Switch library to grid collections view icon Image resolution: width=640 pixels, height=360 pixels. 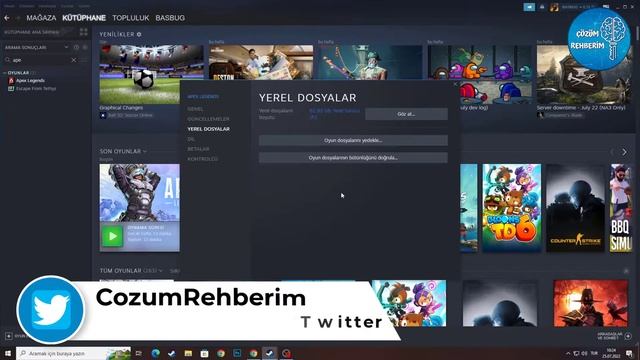tap(84, 32)
